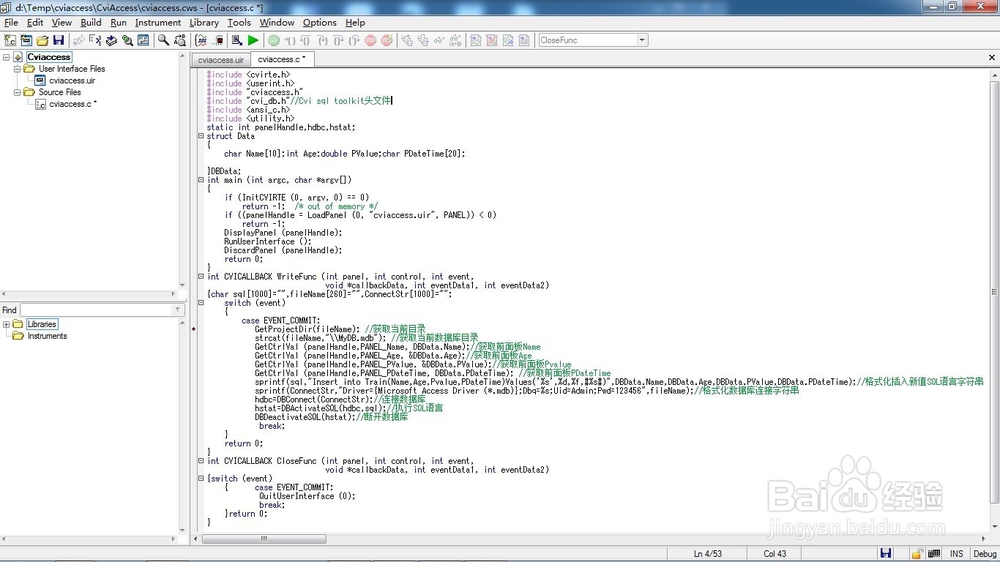This screenshot has height=562, width=1000.
Task: Open the View menu
Action: (61, 22)
